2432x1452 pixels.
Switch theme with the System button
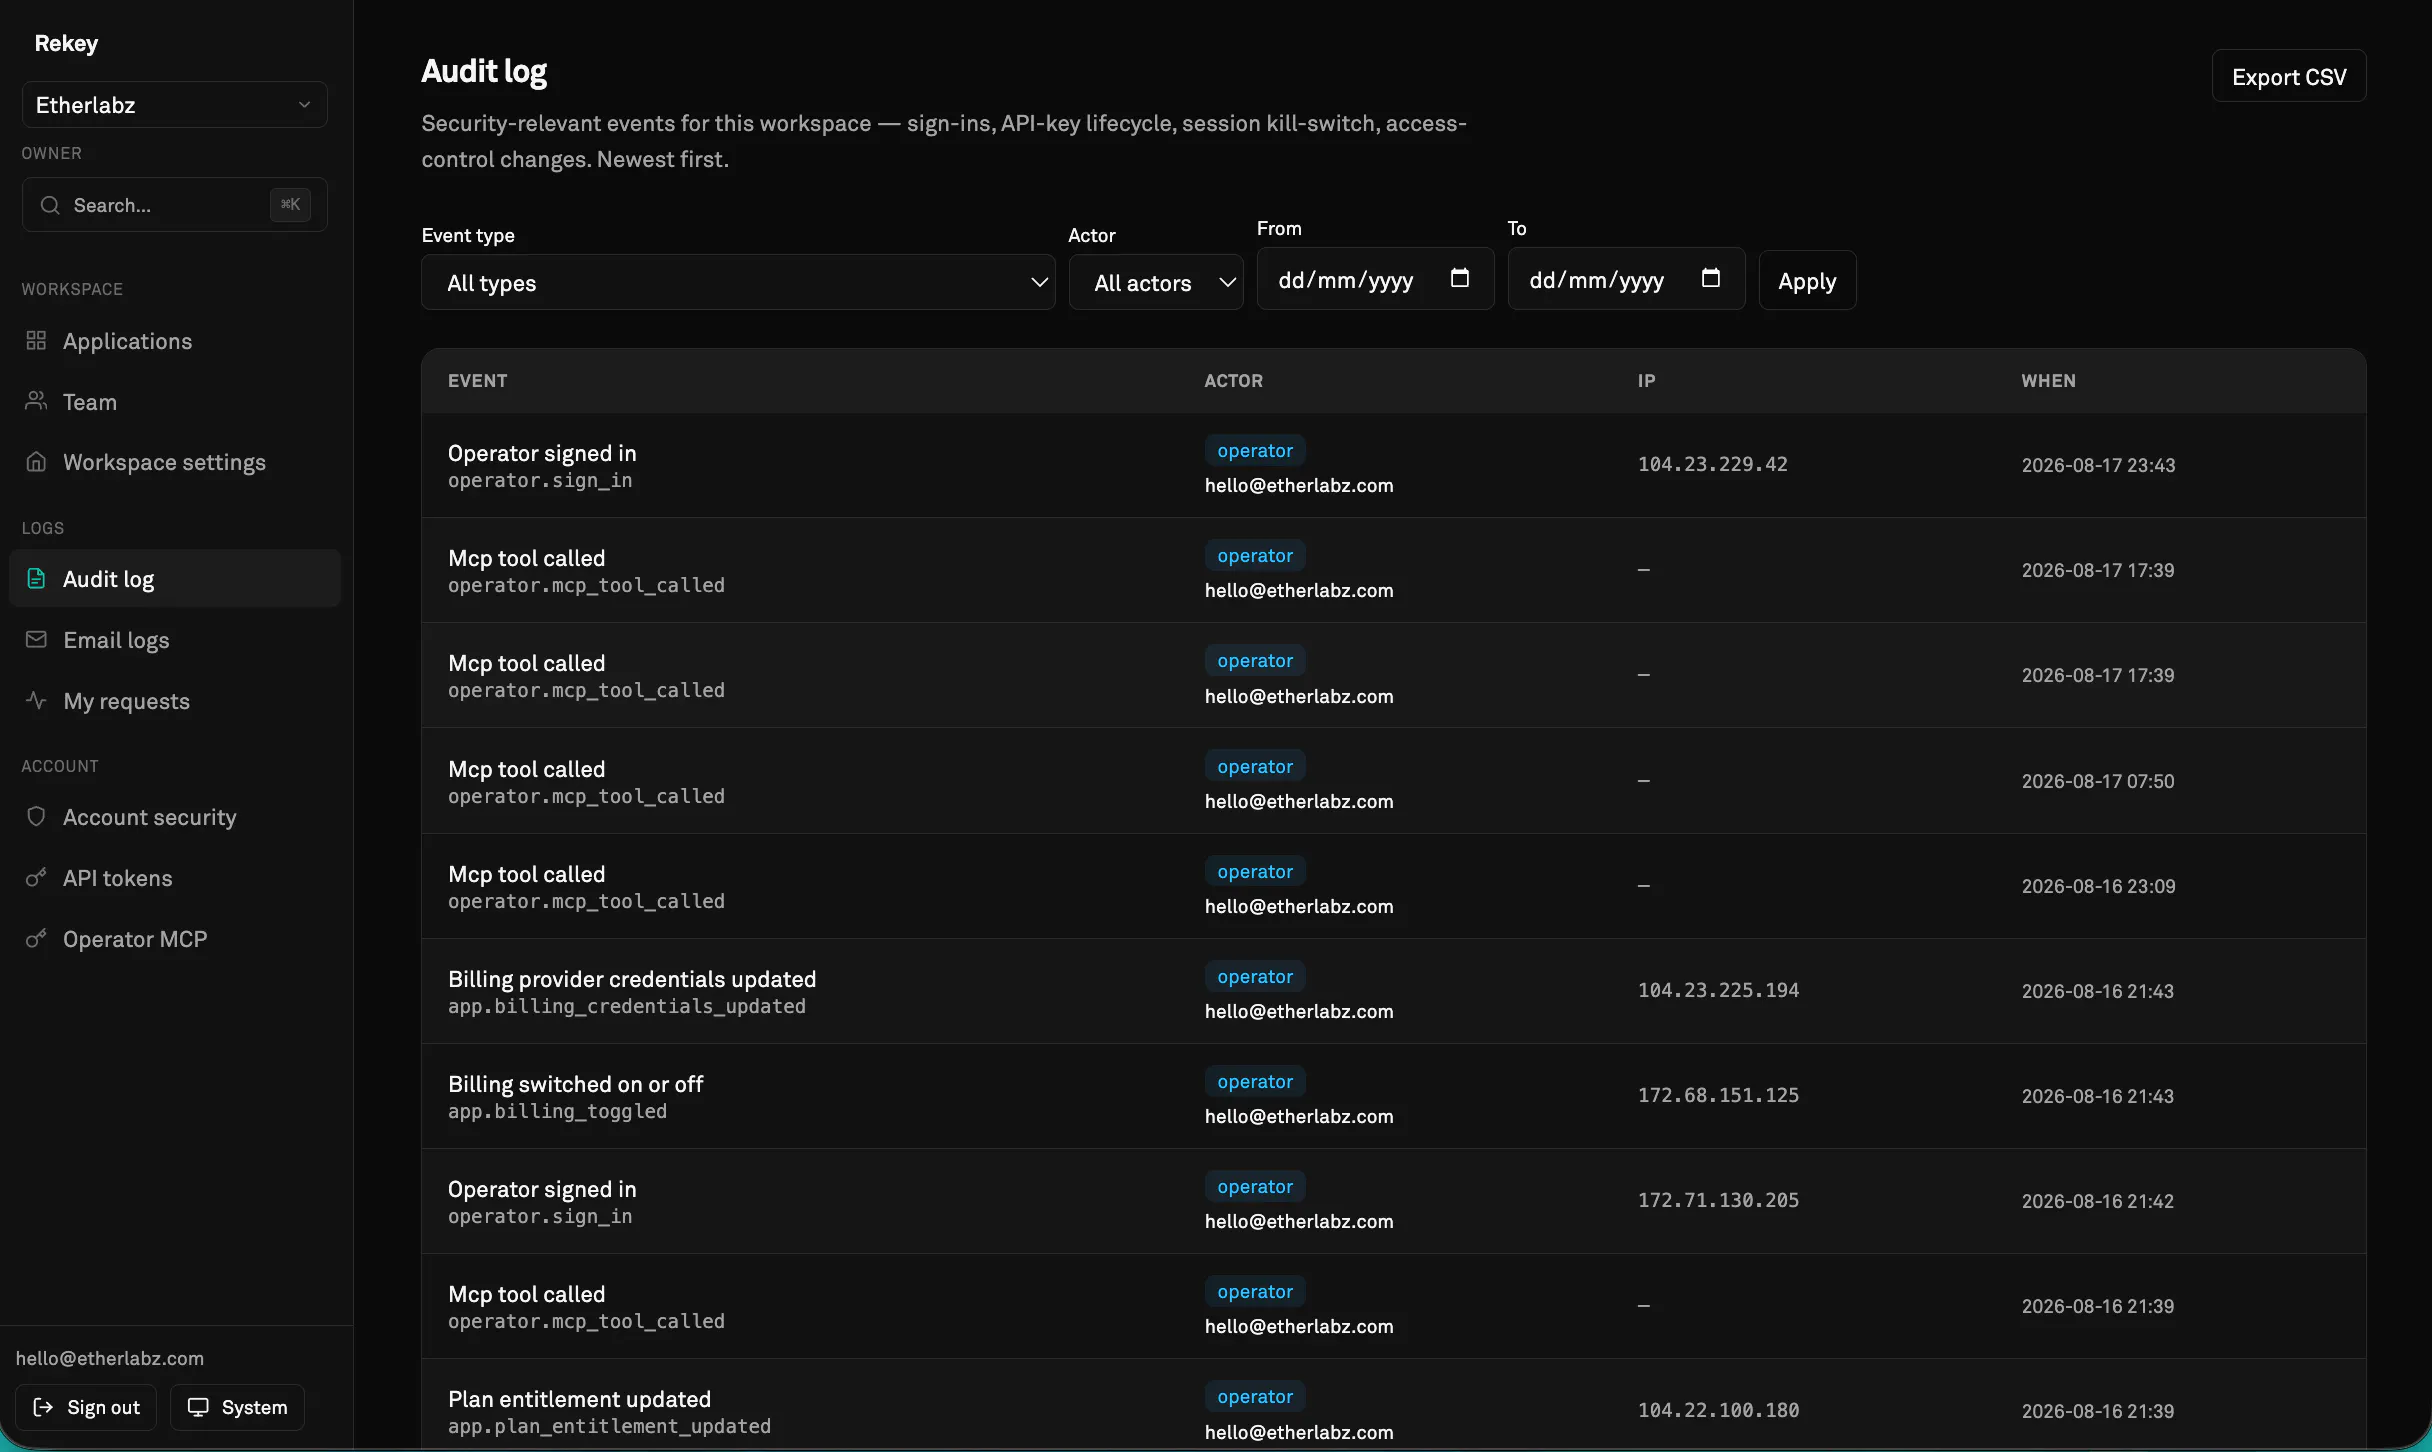(237, 1407)
